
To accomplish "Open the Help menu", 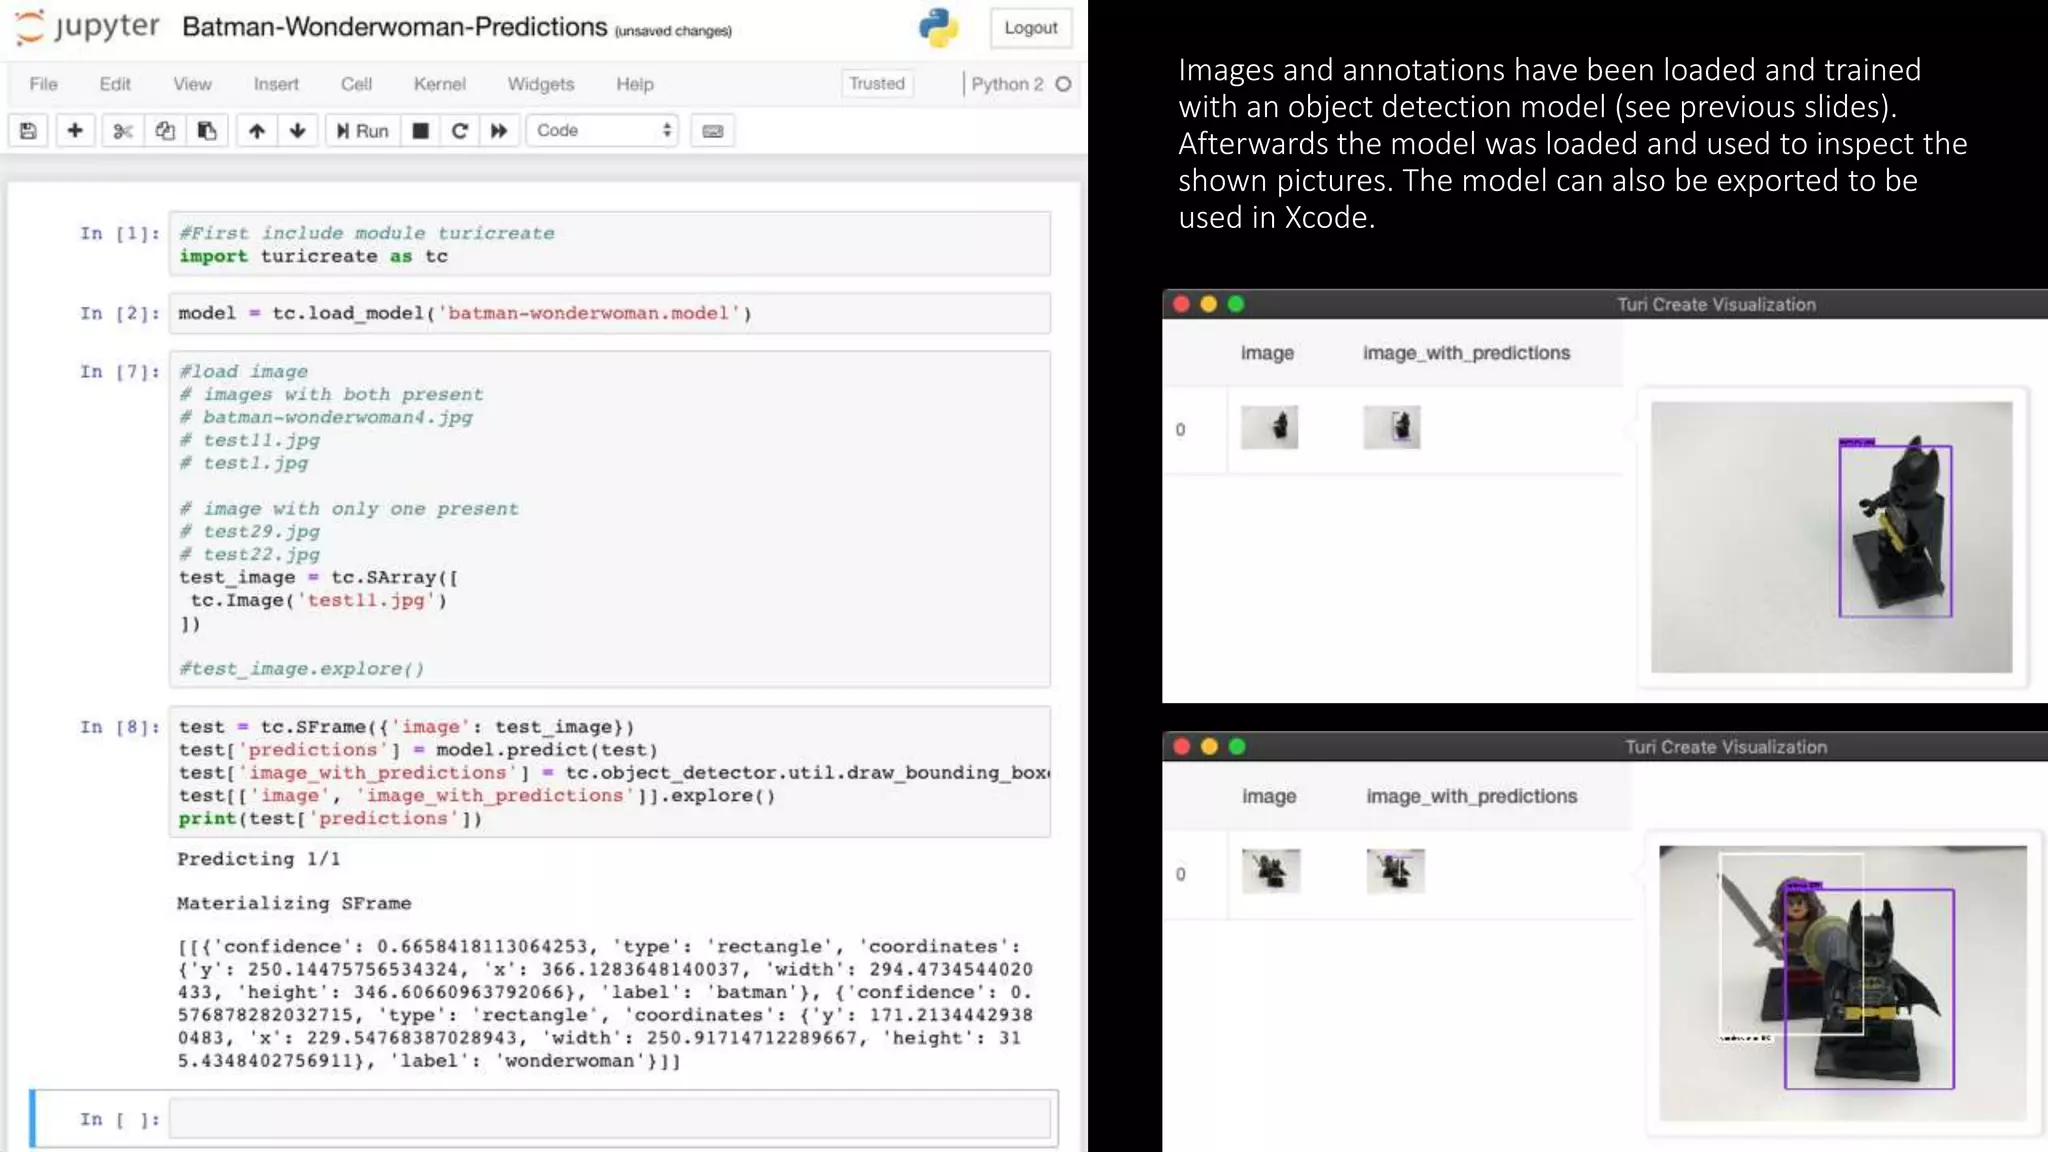I will (x=635, y=84).
